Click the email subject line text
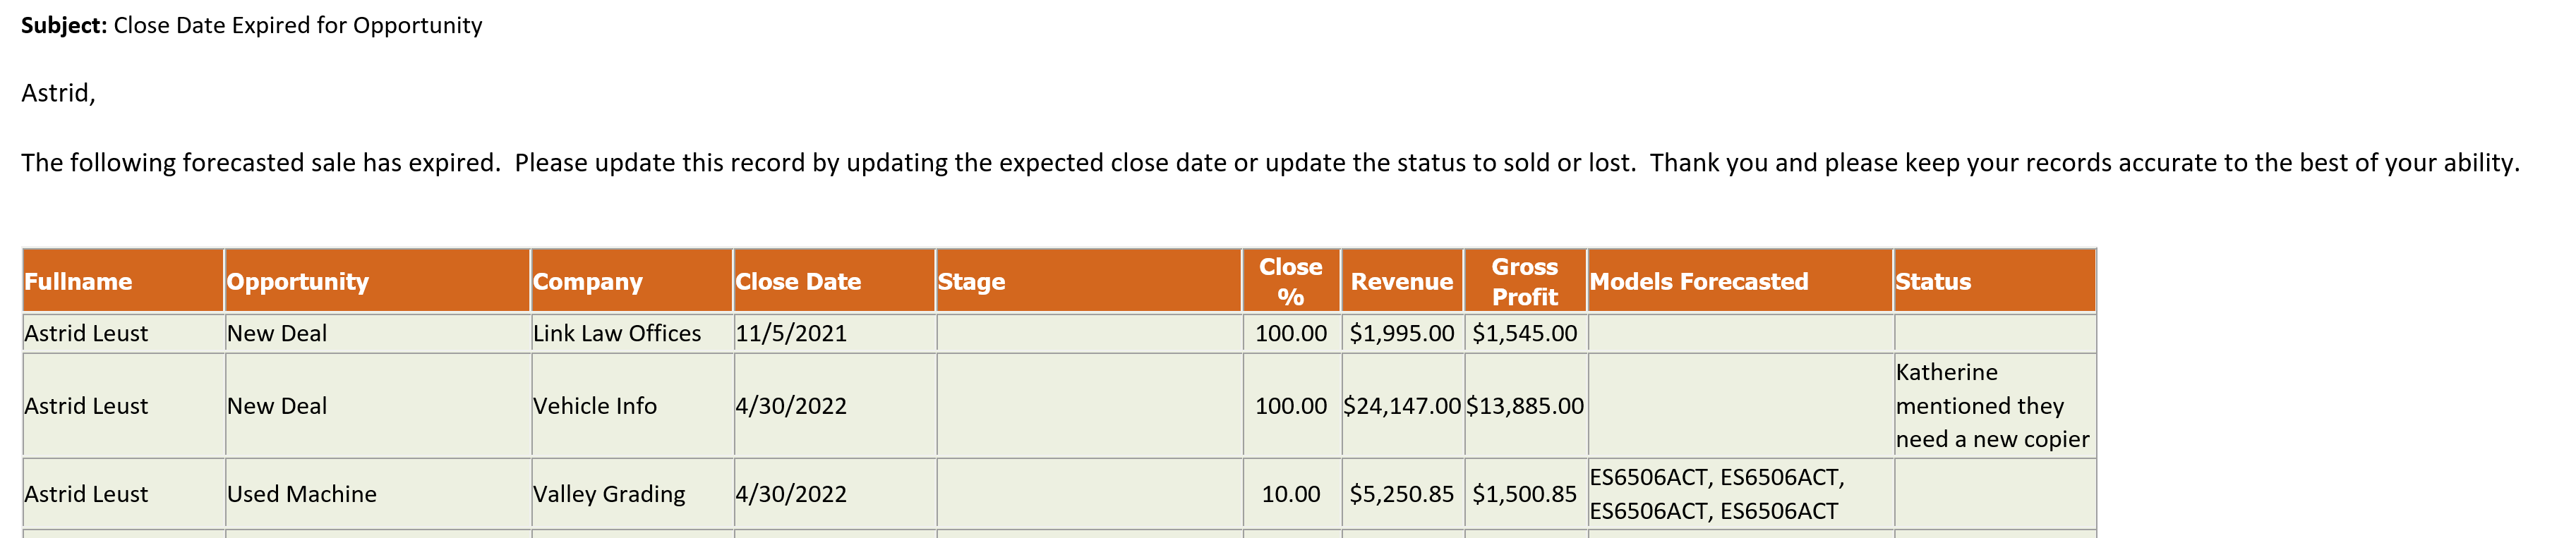 (x=252, y=25)
